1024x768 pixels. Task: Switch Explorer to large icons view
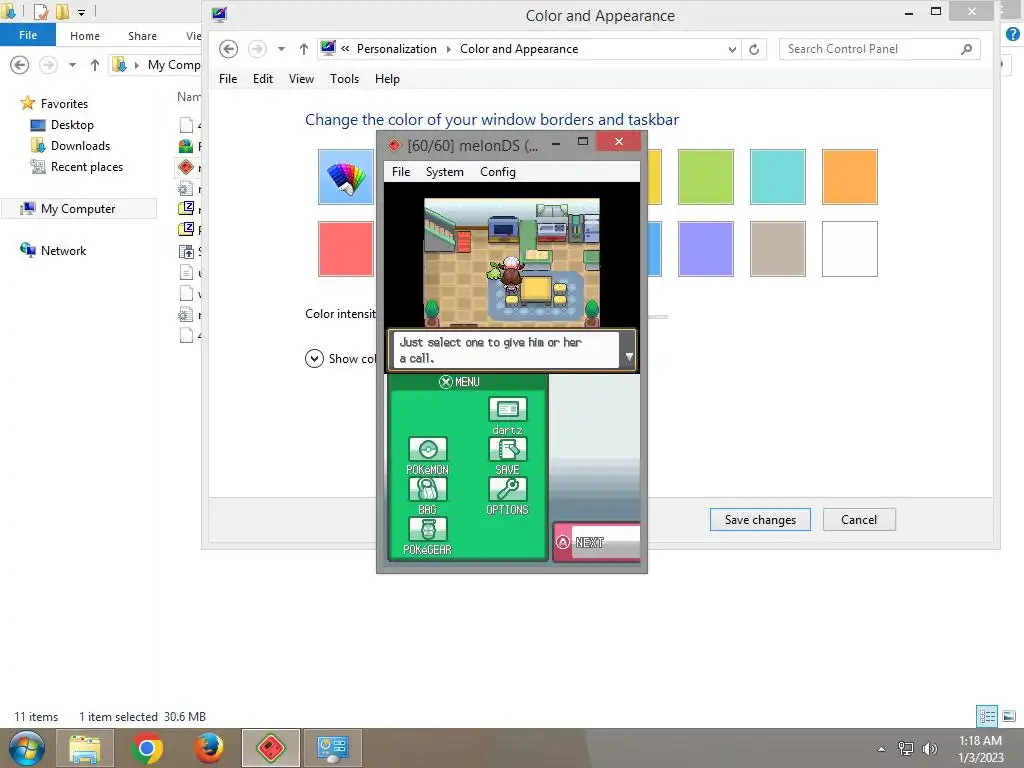[1009, 716]
